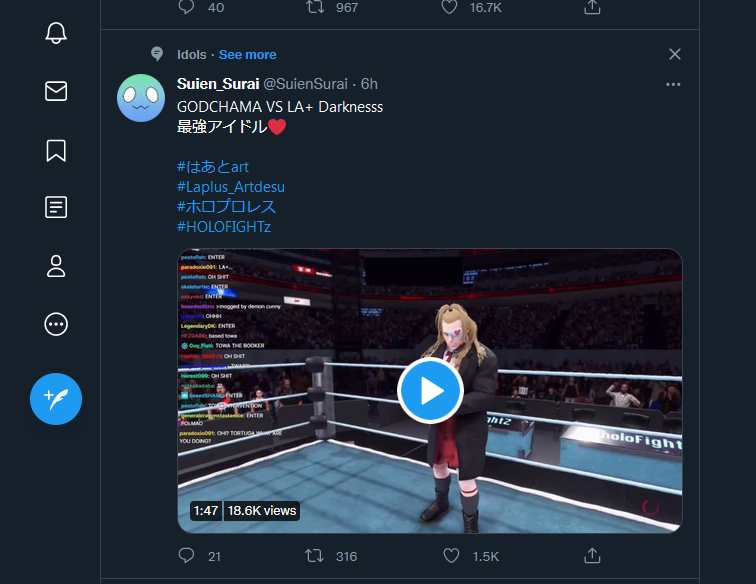Expand the More circle menu in sidebar
This screenshot has height=584, width=756.
coord(56,324)
